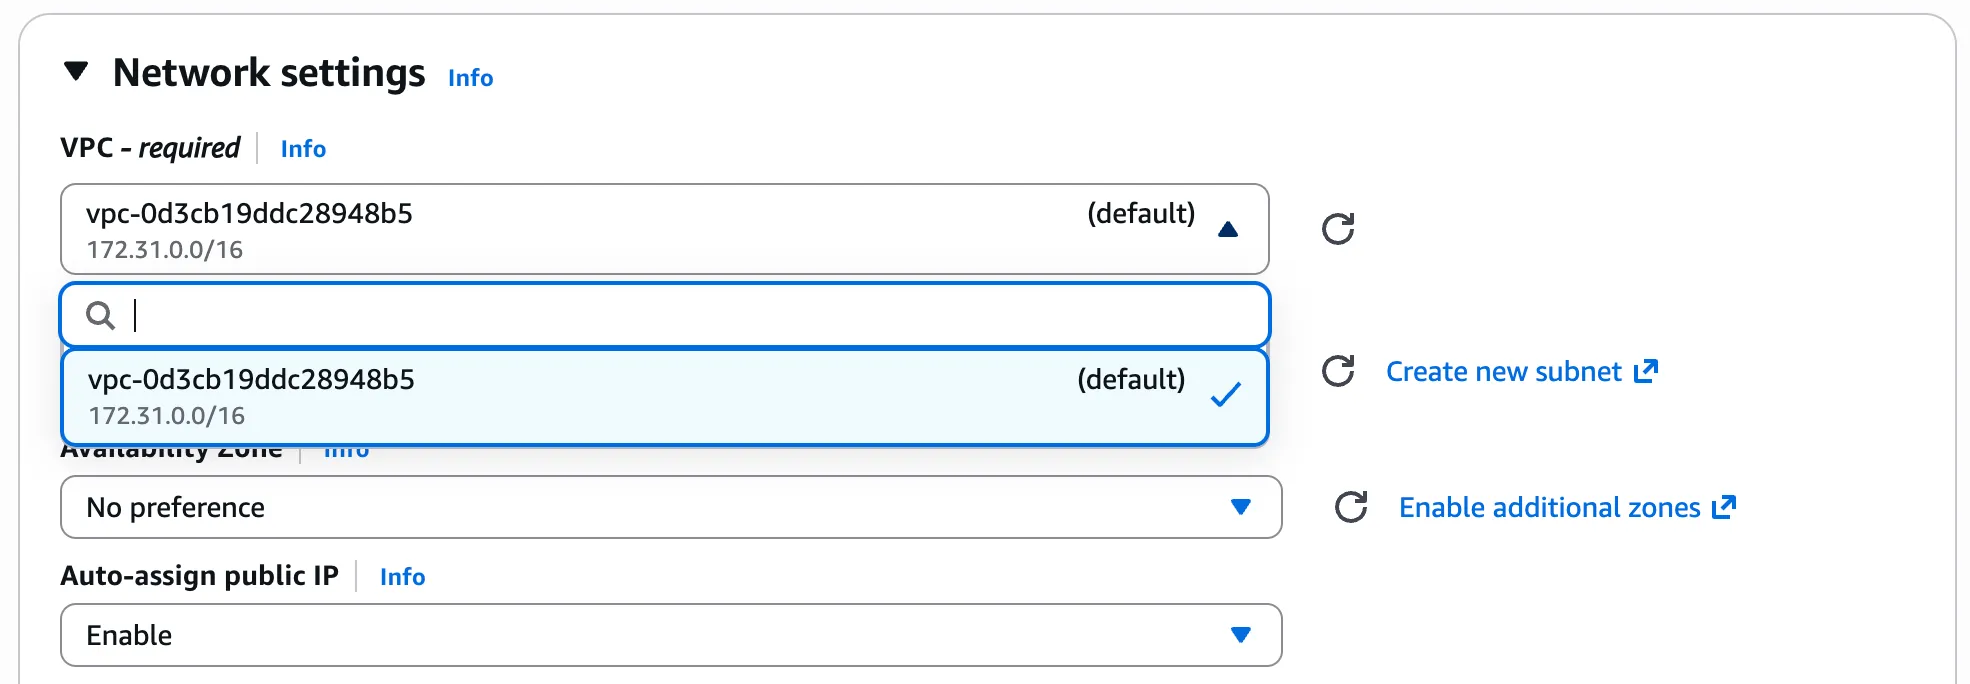Click the Info link beside VPC required

click(x=302, y=148)
